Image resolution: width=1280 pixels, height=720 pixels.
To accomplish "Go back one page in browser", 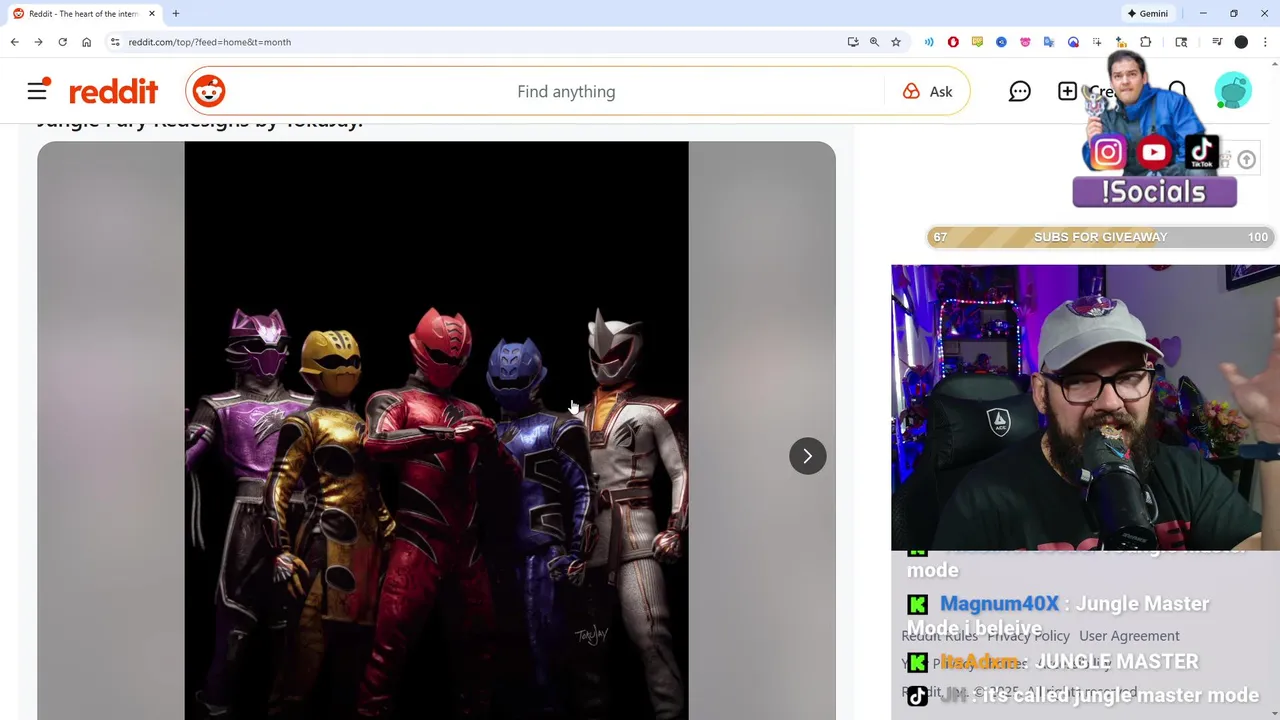I will click(x=14, y=42).
